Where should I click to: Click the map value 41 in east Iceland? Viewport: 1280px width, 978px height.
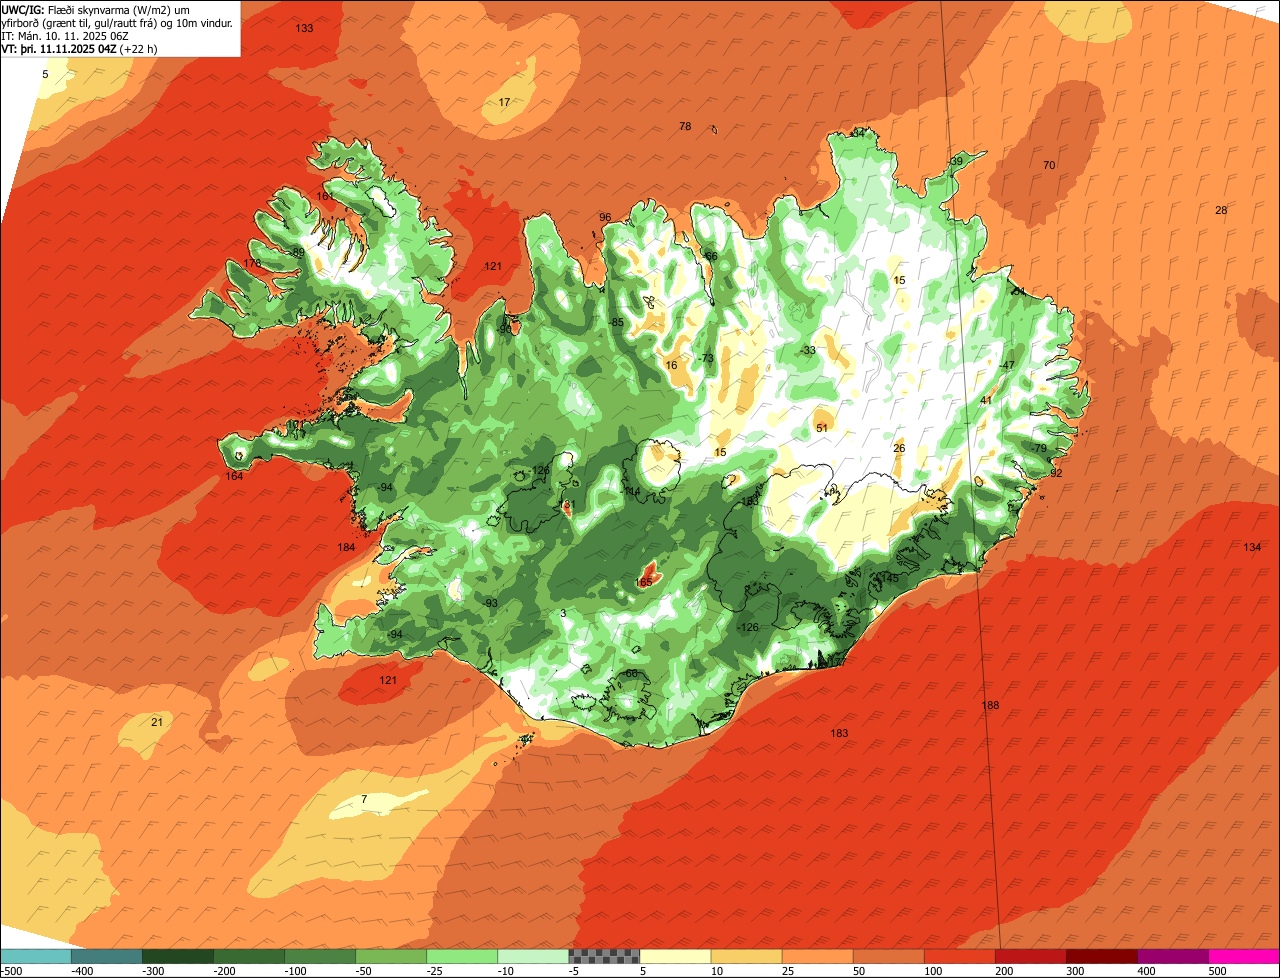pos(985,400)
